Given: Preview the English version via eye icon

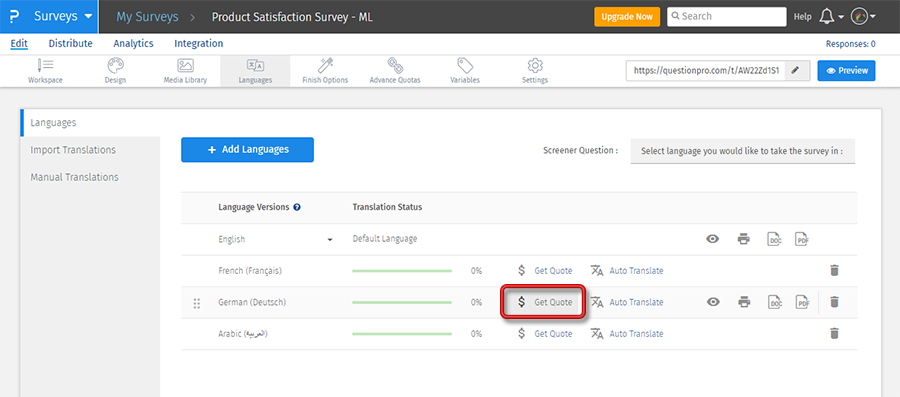Looking at the screenshot, I should (713, 239).
